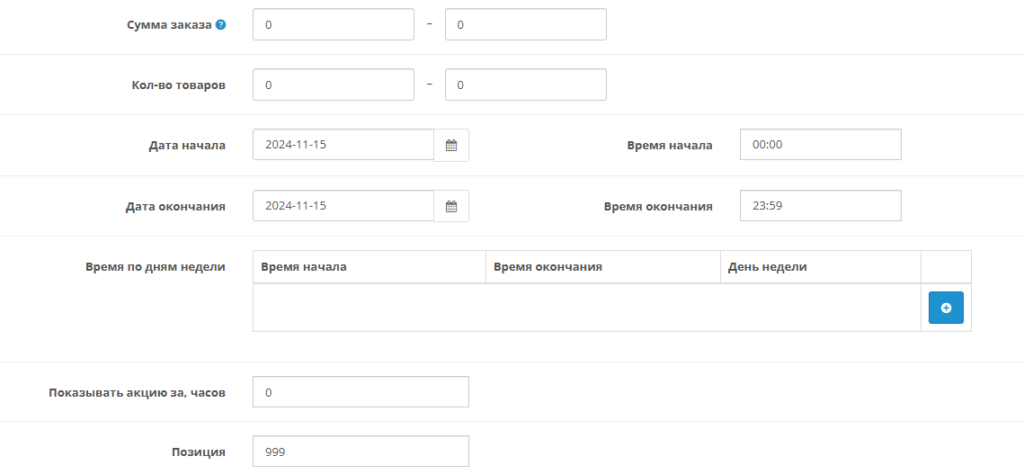
Task: Select the Дата окончания date input
Action: [x=343, y=206]
